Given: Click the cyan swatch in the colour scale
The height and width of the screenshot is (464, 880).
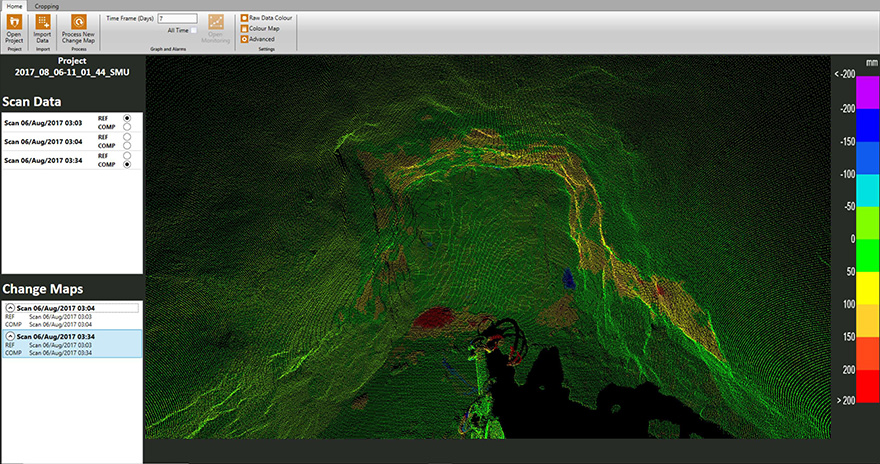Looking at the screenshot, I should click(868, 190).
